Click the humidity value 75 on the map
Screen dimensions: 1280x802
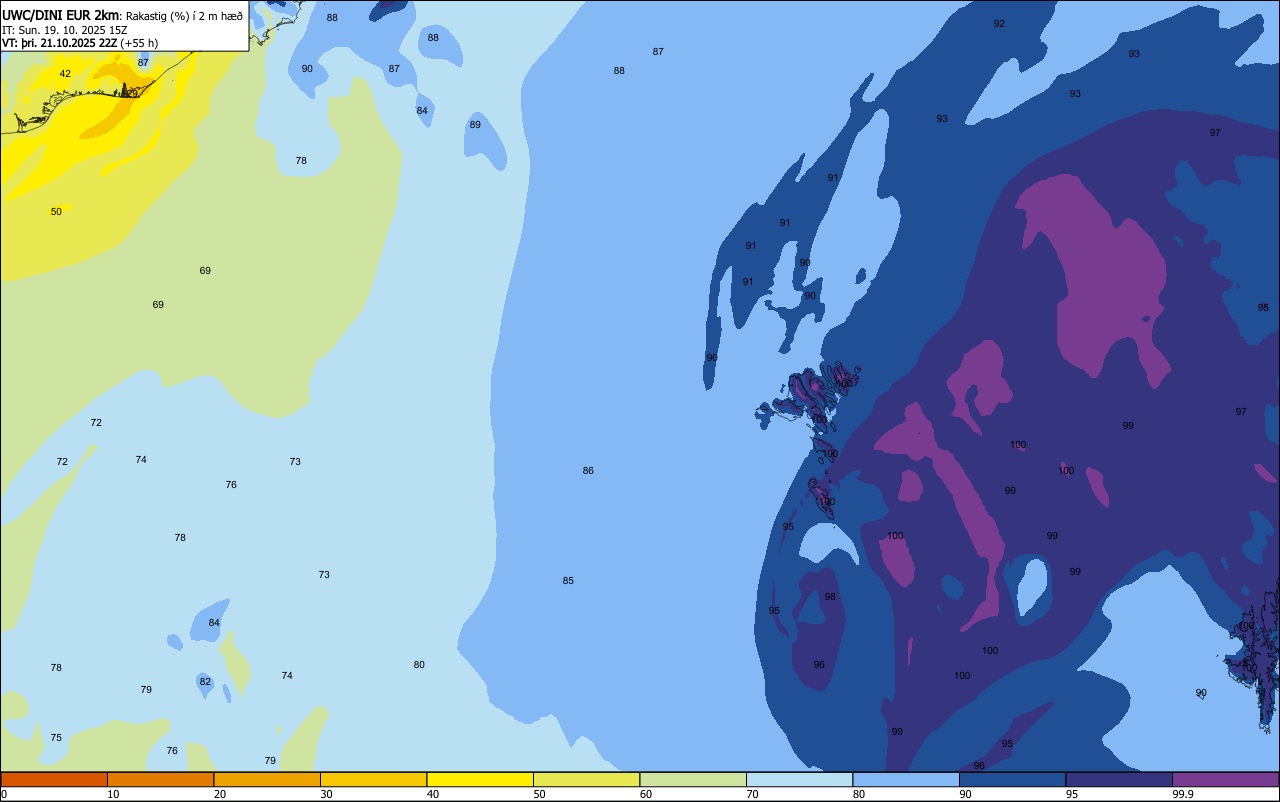(x=56, y=738)
